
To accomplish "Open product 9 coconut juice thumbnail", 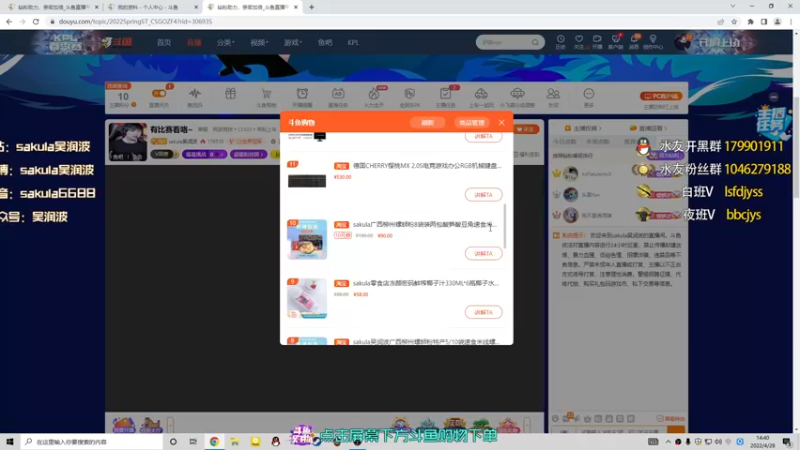I will pyautogui.click(x=307, y=298).
